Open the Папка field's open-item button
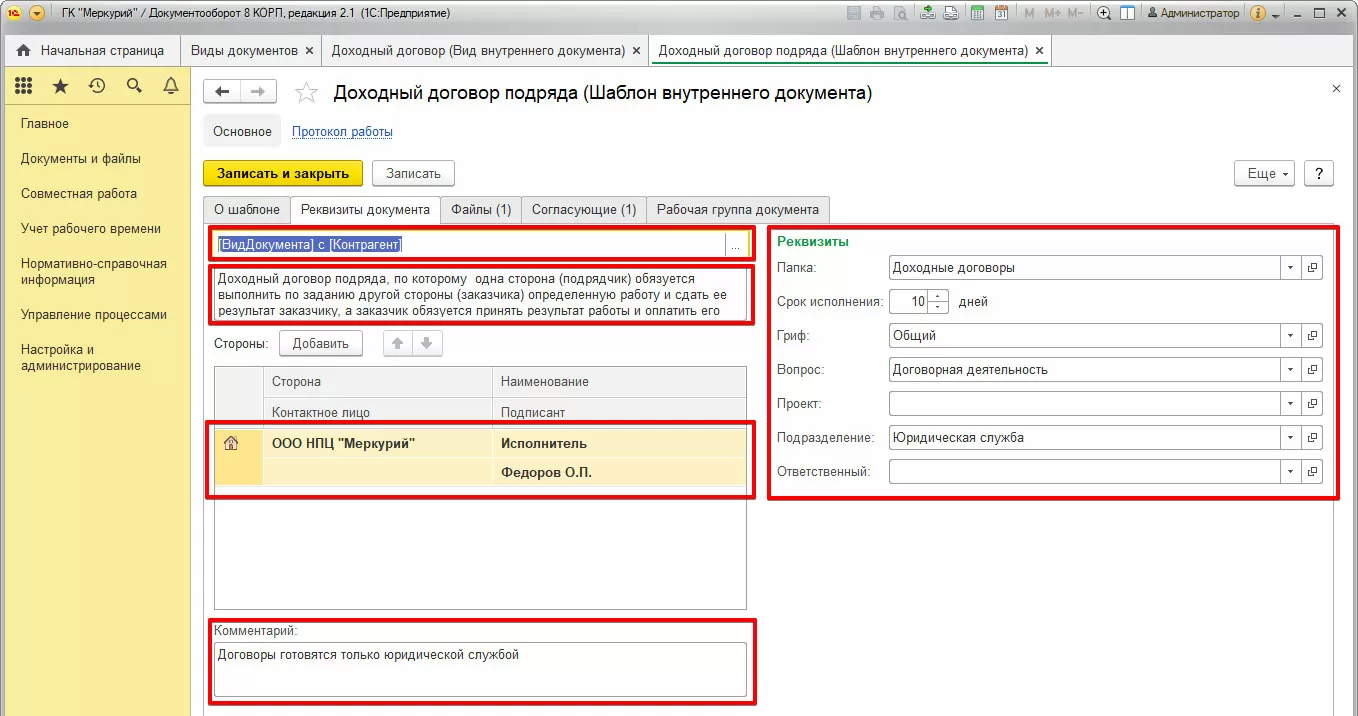1358x716 pixels. click(x=1313, y=268)
